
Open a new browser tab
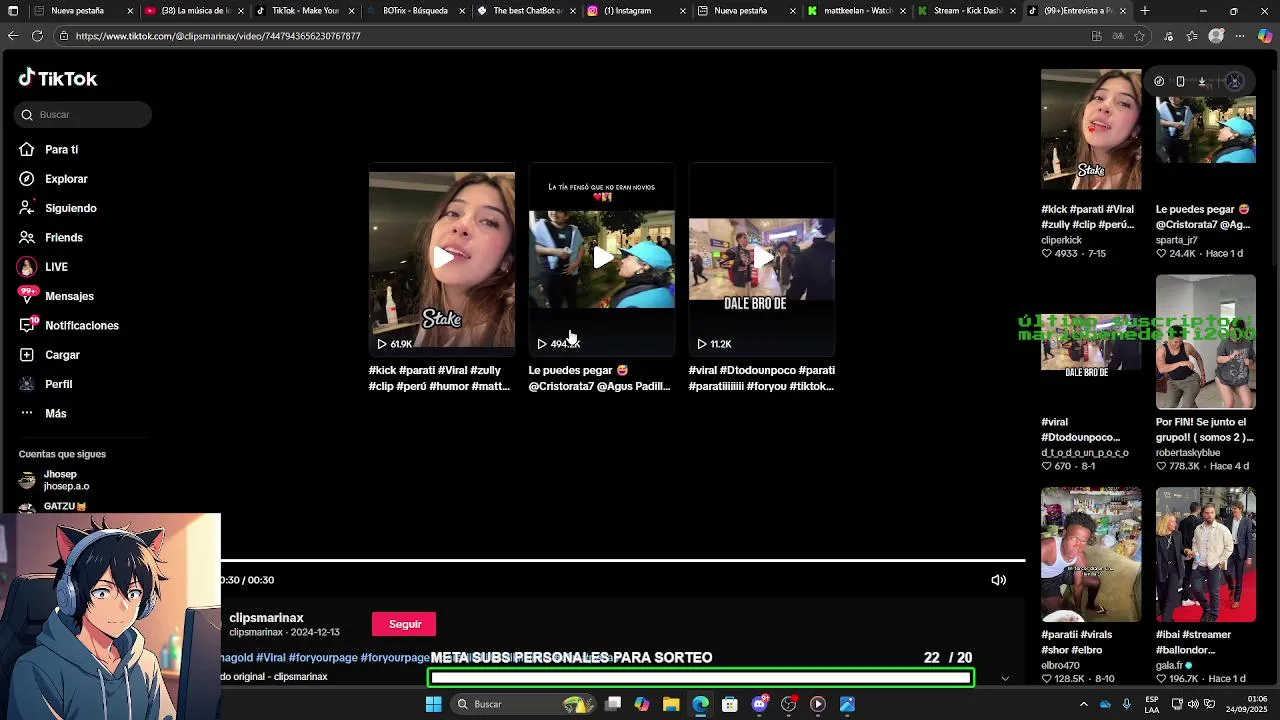pyautogui.click(x=1145, y=11)
